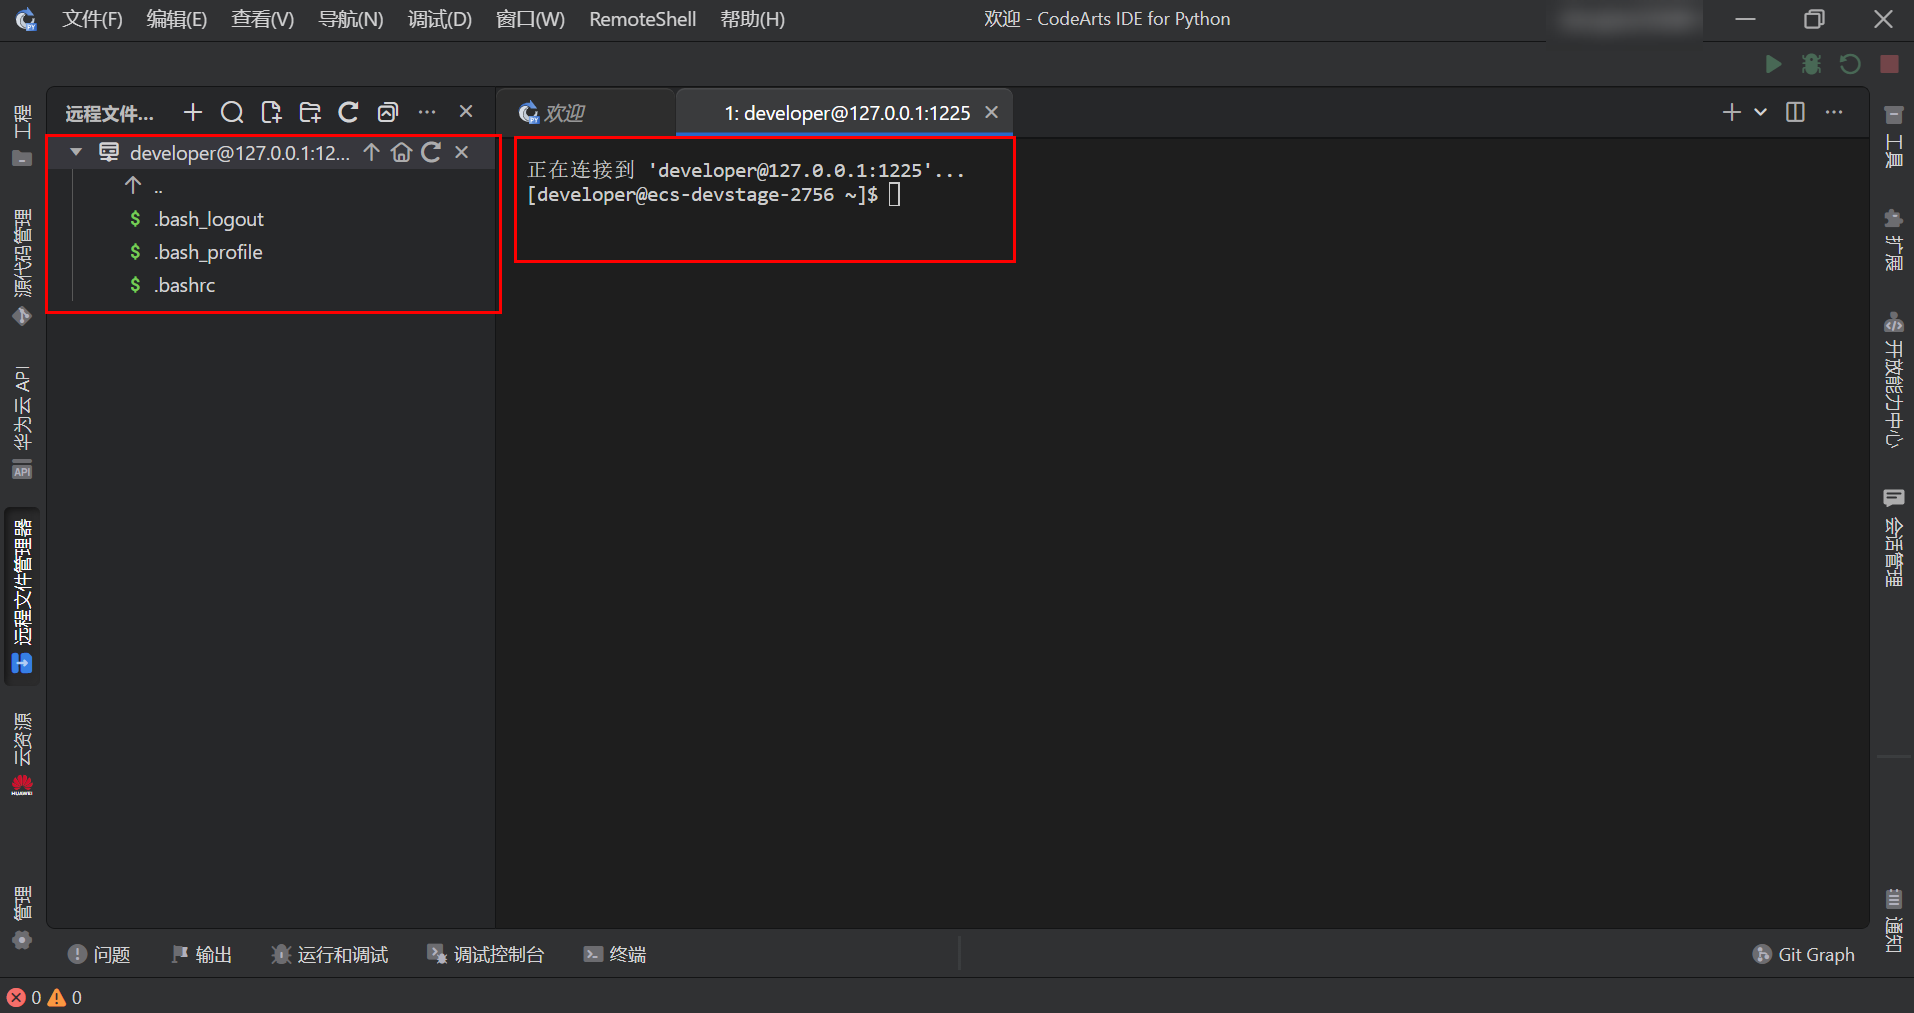Disconnect developer@127.0.0.1 with X icon
Image resolution: width=1914 pixels, height=1013 pixels.
point(461,152)
